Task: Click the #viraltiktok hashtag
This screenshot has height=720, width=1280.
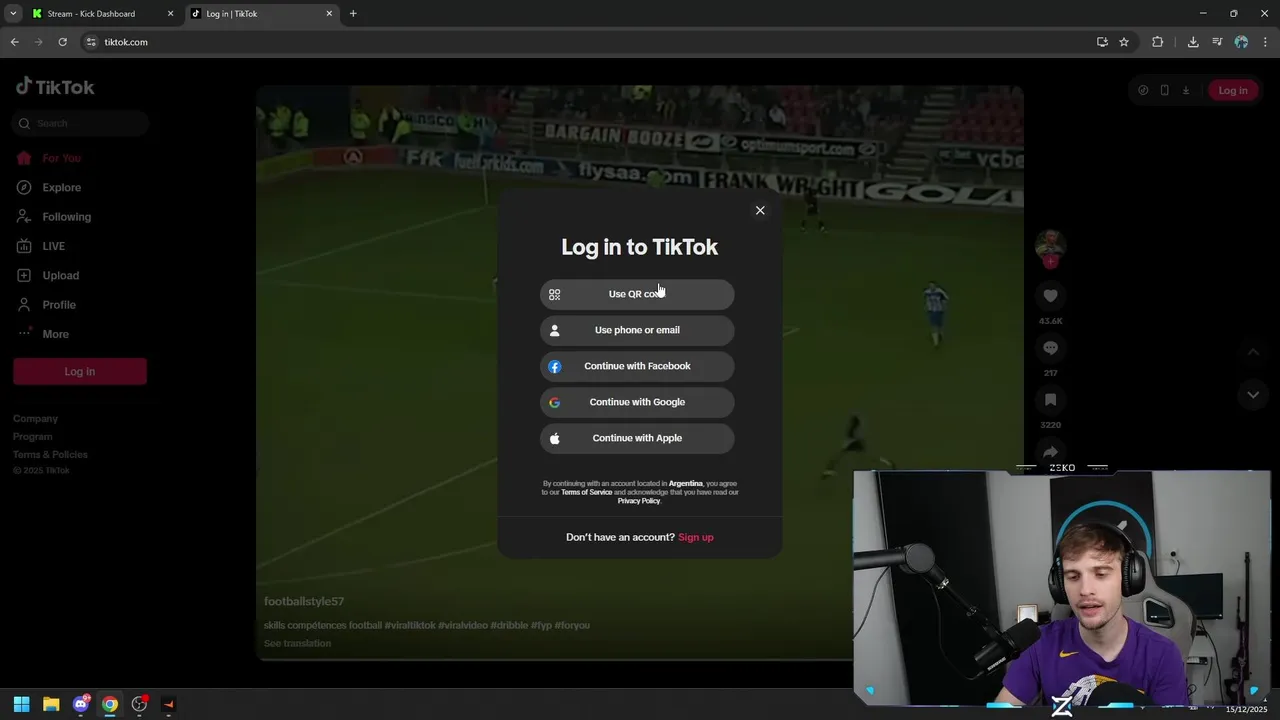Action: tap(410, 625)
